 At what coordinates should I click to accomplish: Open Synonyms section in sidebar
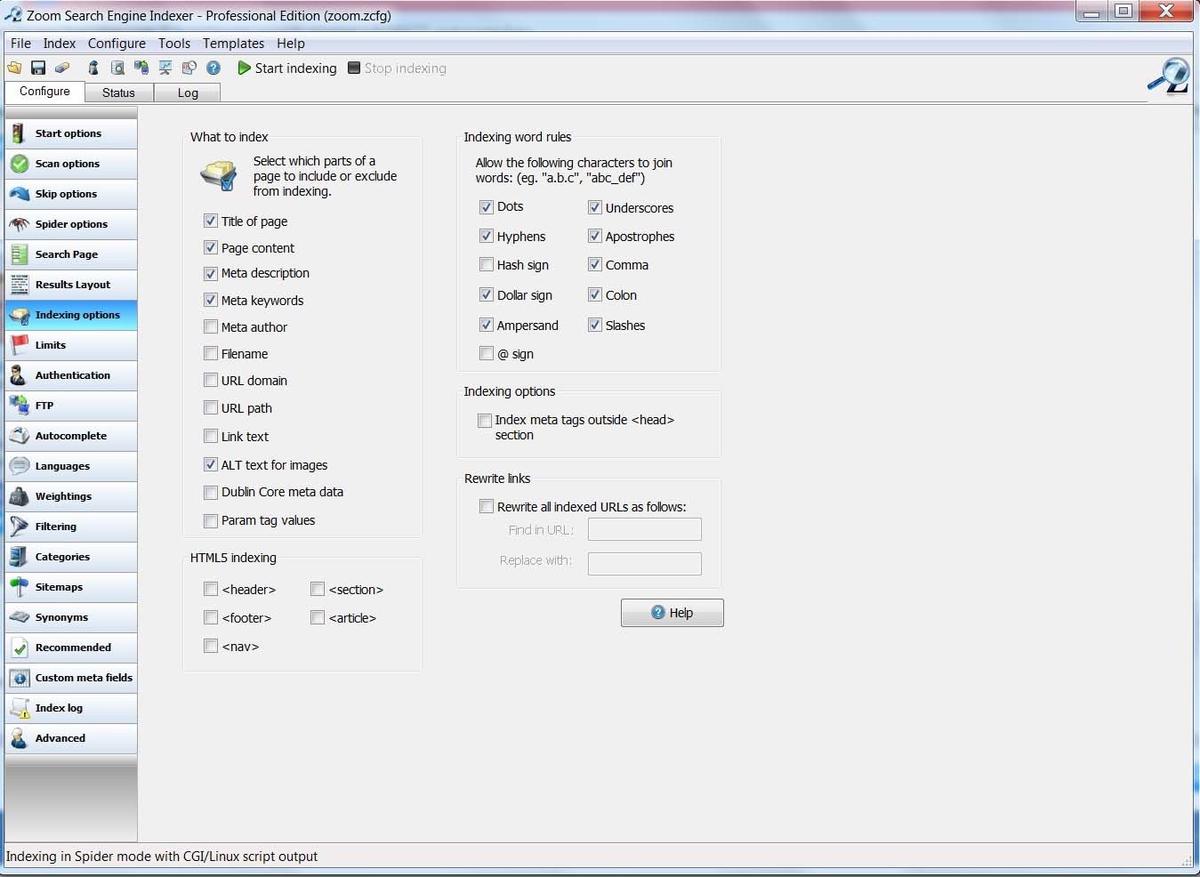tap(71, 617)
